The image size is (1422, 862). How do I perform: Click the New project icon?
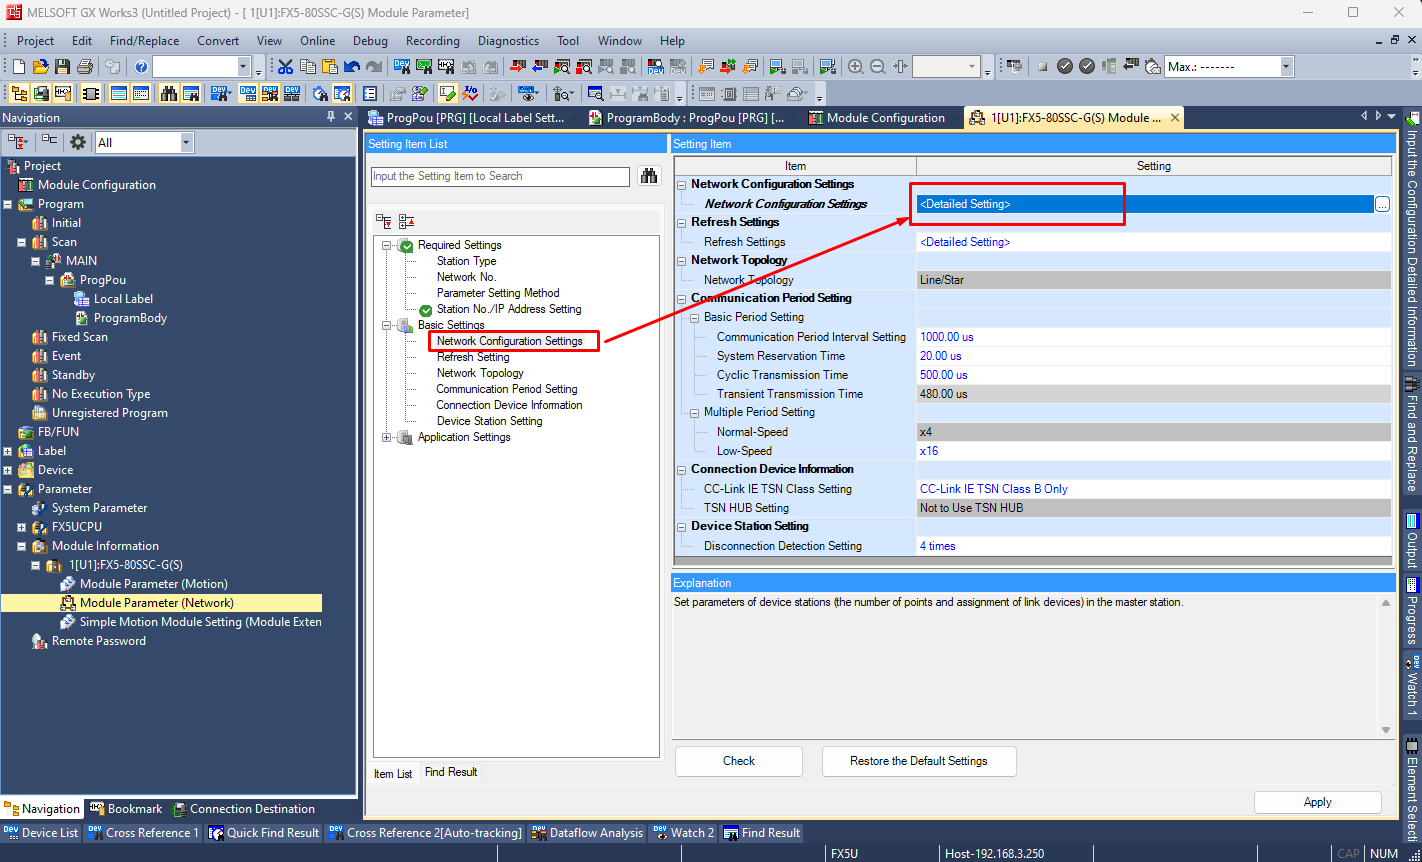(19, 67)
